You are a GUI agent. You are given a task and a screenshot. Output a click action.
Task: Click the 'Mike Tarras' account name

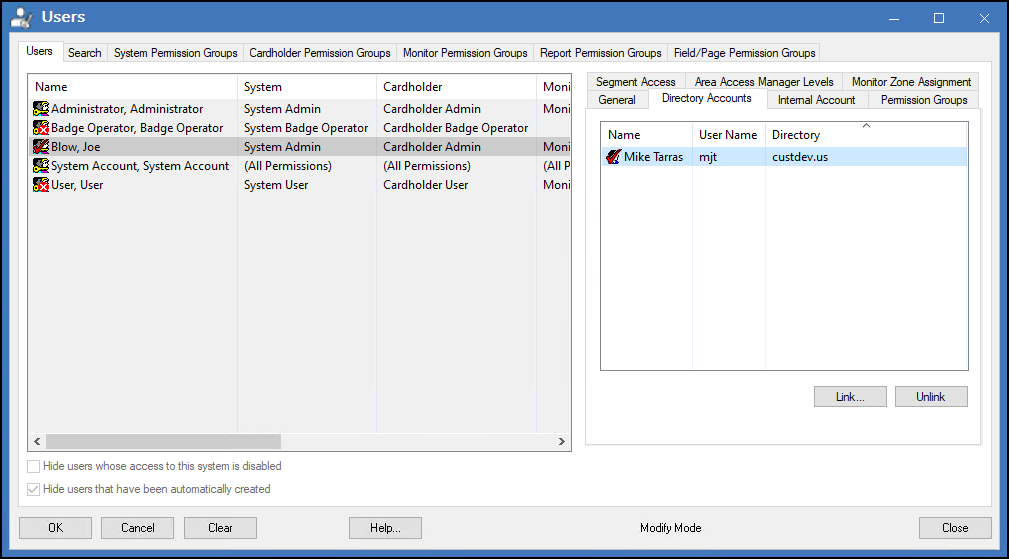[x=653, y=156]
